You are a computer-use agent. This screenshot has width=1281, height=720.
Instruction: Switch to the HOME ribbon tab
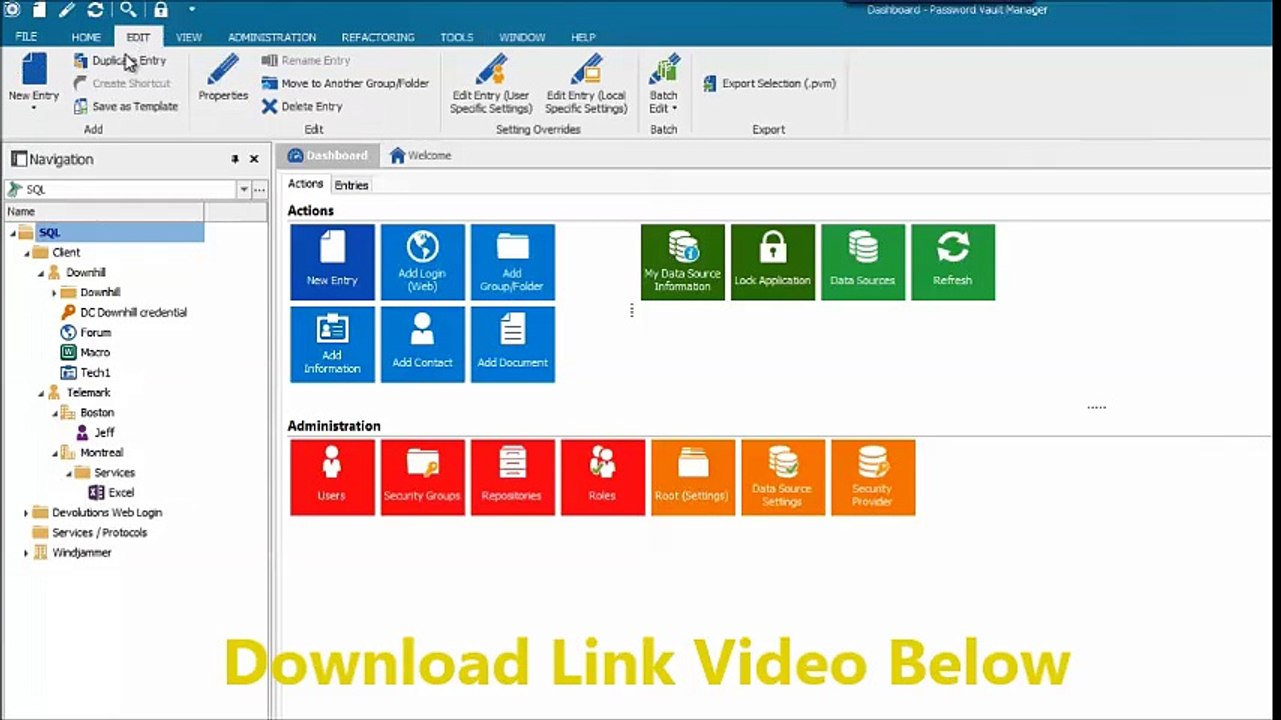(86, 37)
